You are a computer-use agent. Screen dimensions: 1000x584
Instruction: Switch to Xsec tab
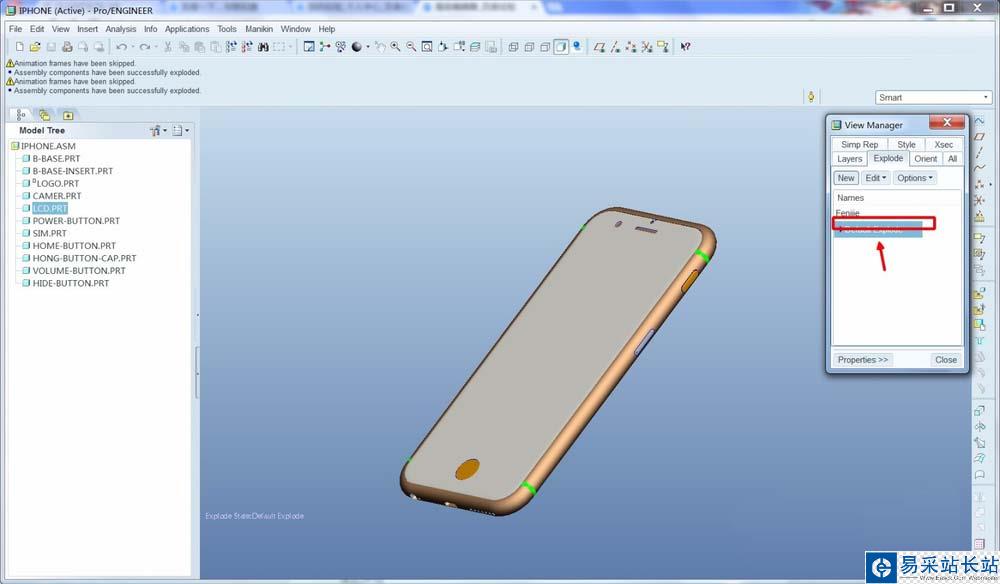[943, 145]
